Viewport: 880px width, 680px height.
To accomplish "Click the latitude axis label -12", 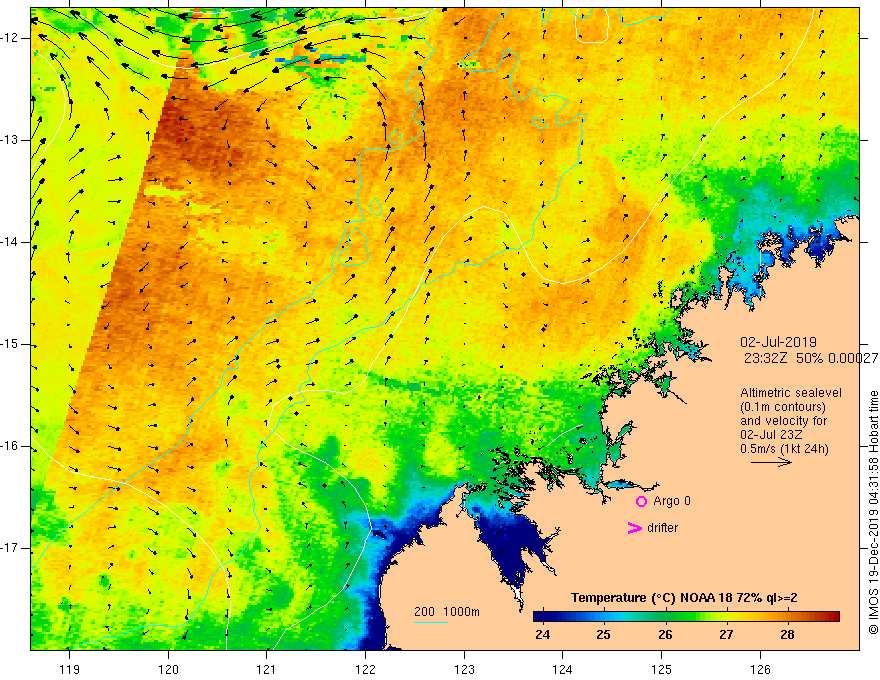I will tap(11, 38).
